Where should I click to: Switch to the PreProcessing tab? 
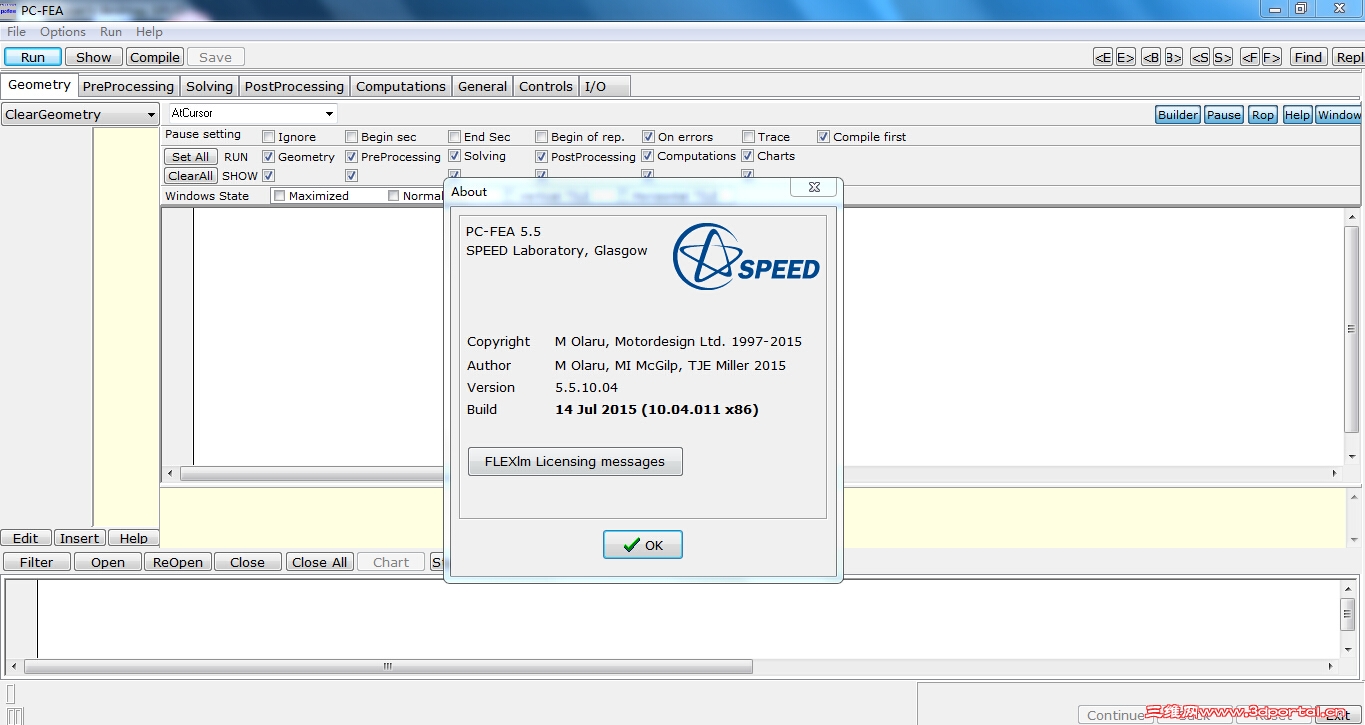(x=128, y=87)
